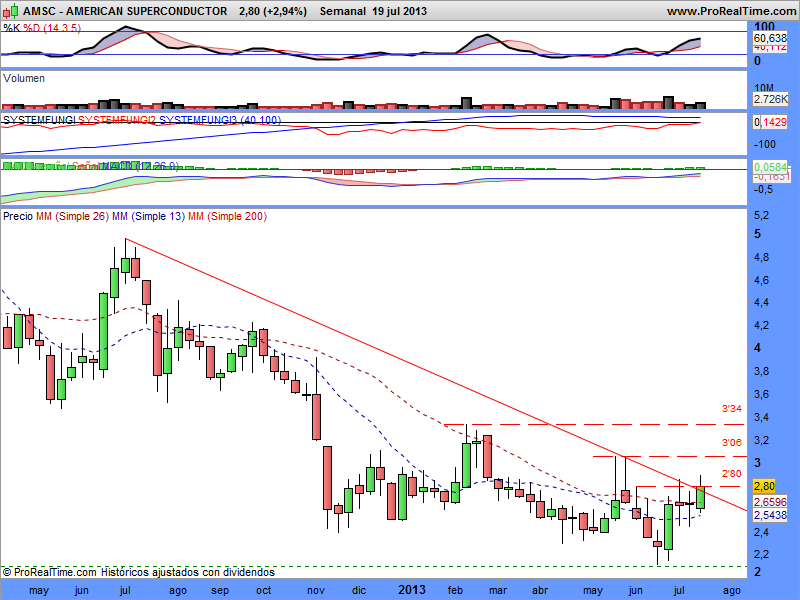Click the MM (Simple 26) legend
This screenshot has width=800, height=600.
pyautogui.click(x=72, y=216)
